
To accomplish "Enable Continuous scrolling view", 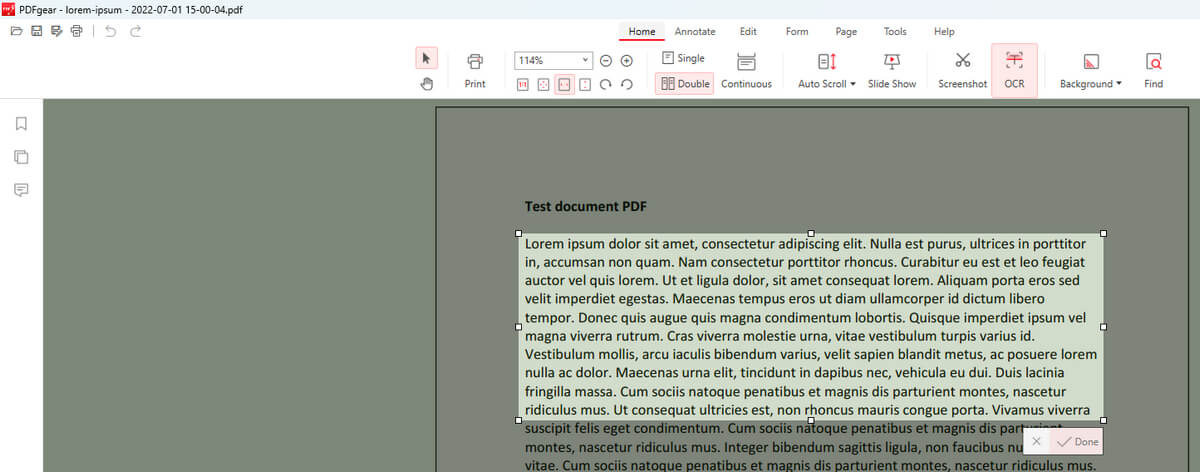I will (x=746, y=71).
